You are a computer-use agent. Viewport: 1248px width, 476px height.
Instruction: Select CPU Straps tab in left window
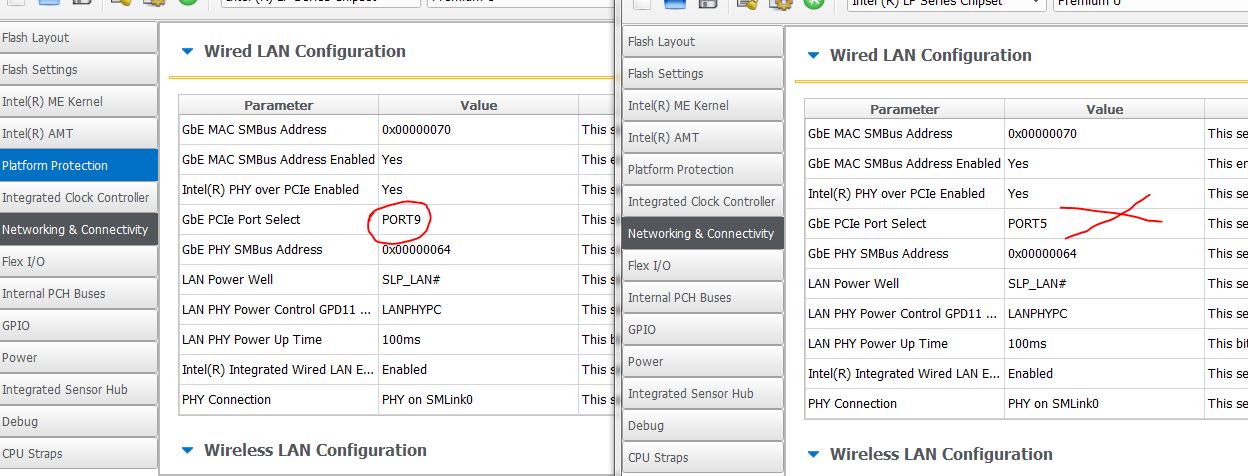[78, 453]
